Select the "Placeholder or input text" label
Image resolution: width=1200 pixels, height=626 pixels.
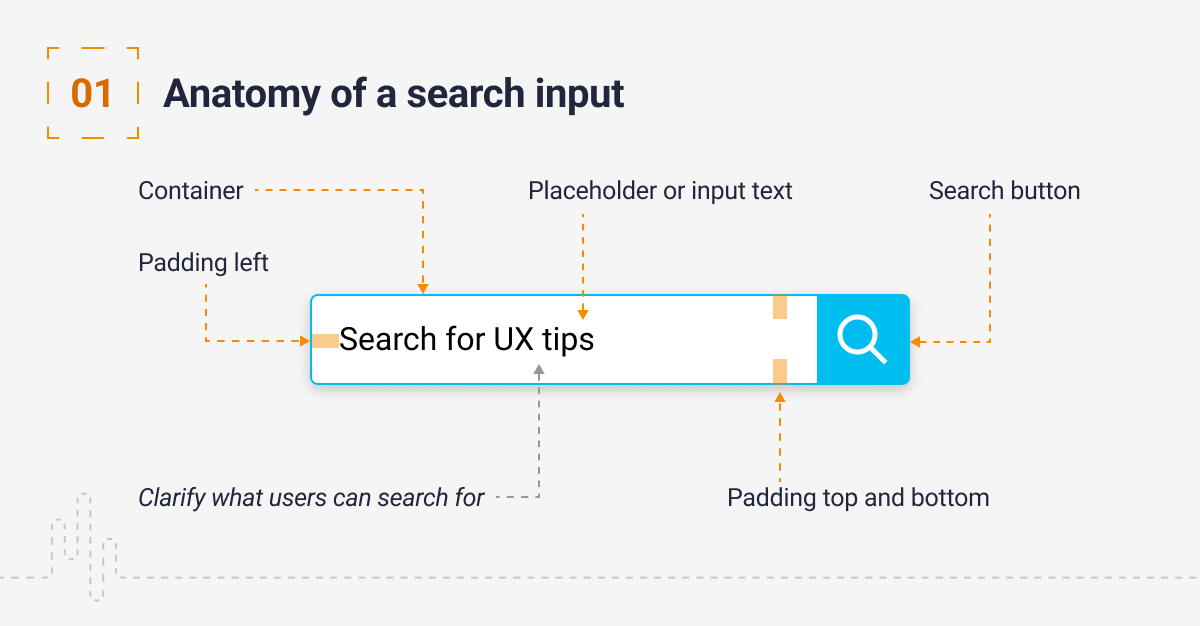pos(660,190)
